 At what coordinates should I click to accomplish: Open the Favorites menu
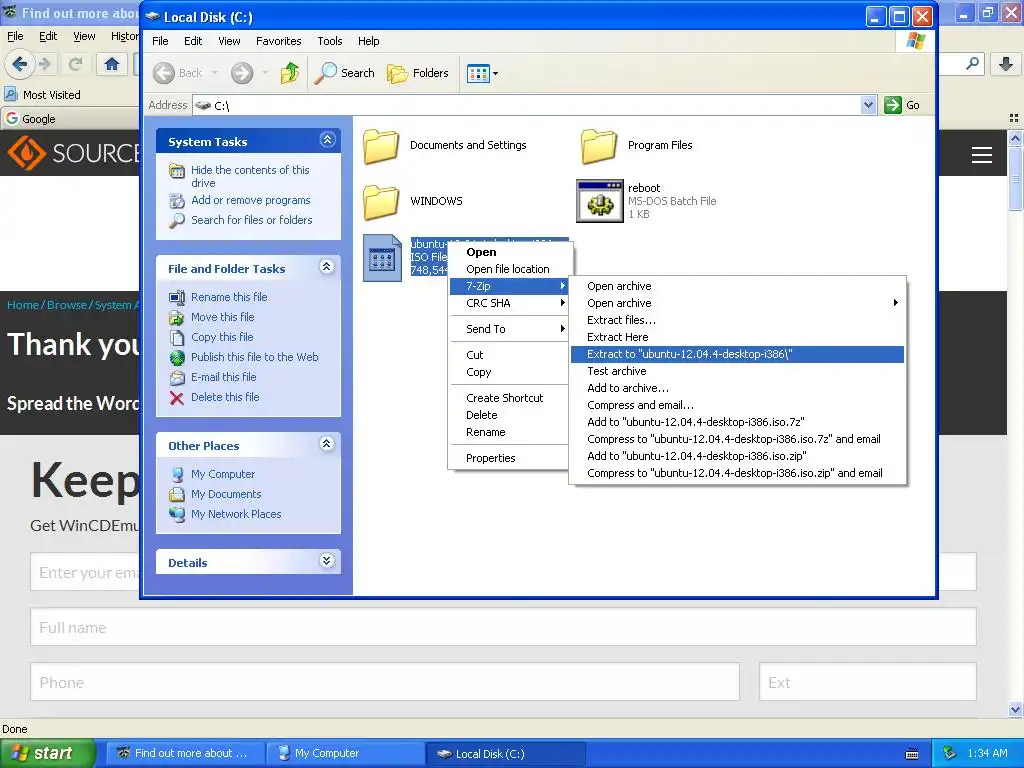coord(278,41)
